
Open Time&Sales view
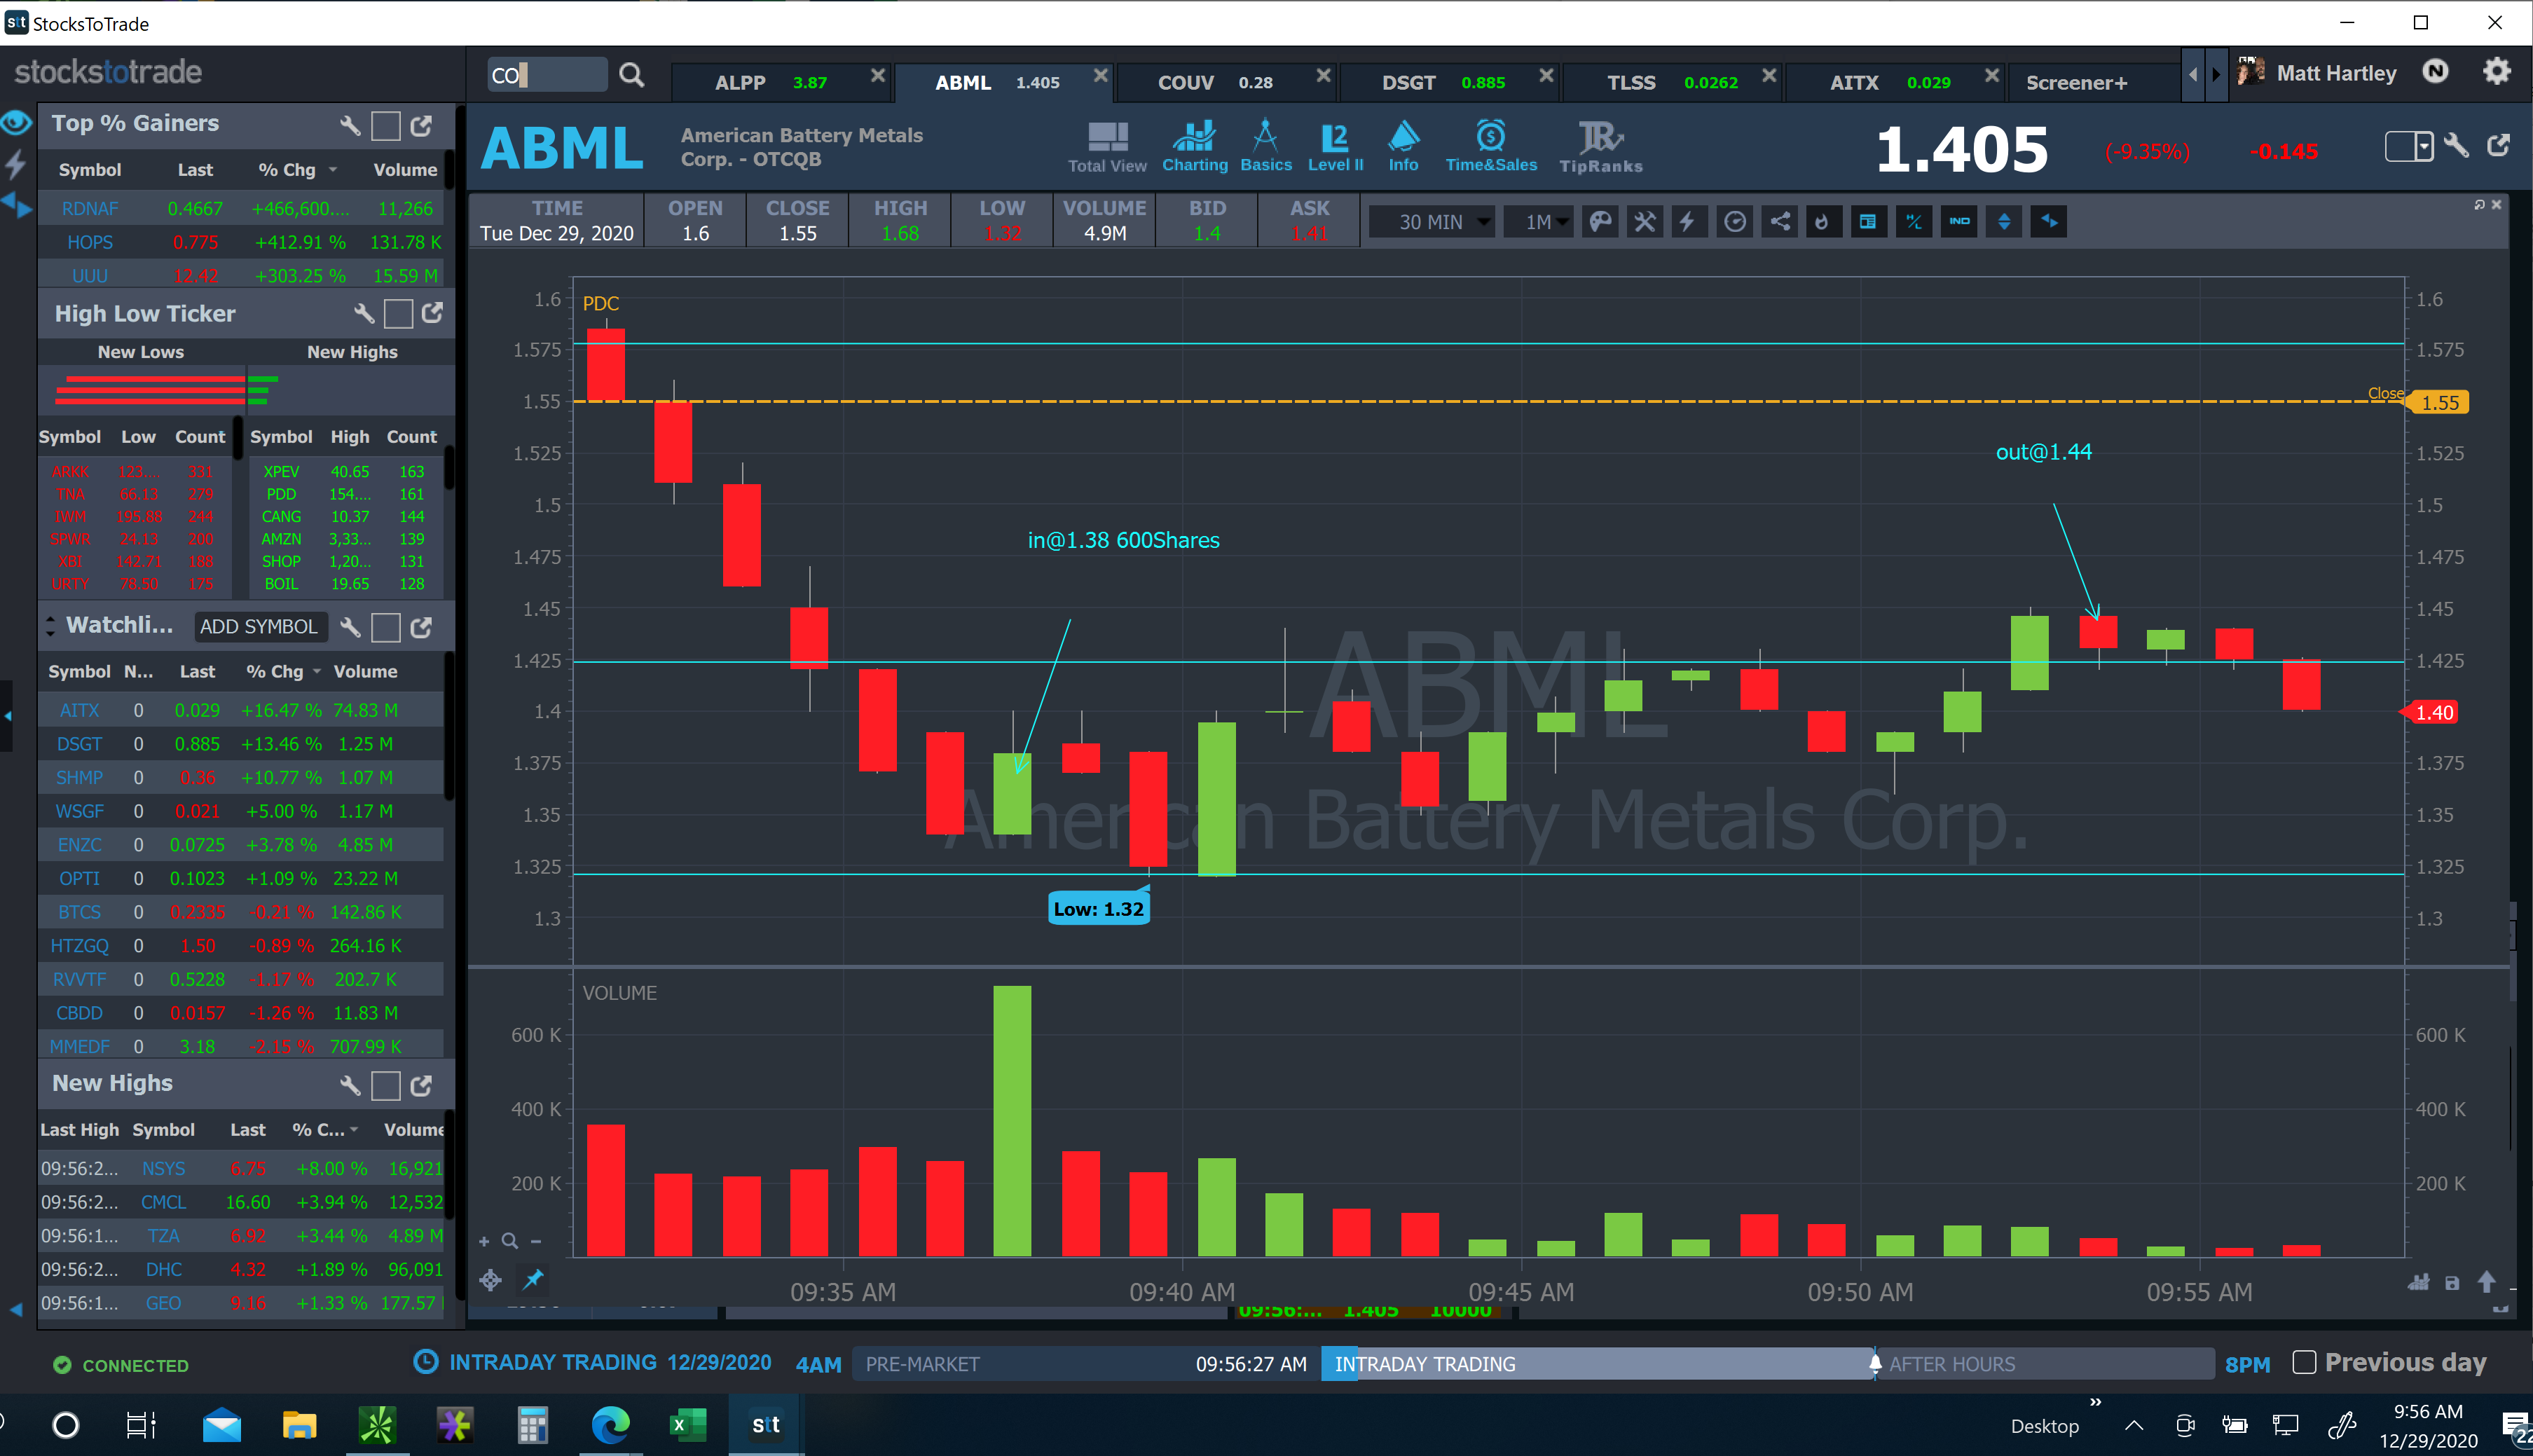(1490, 147)
